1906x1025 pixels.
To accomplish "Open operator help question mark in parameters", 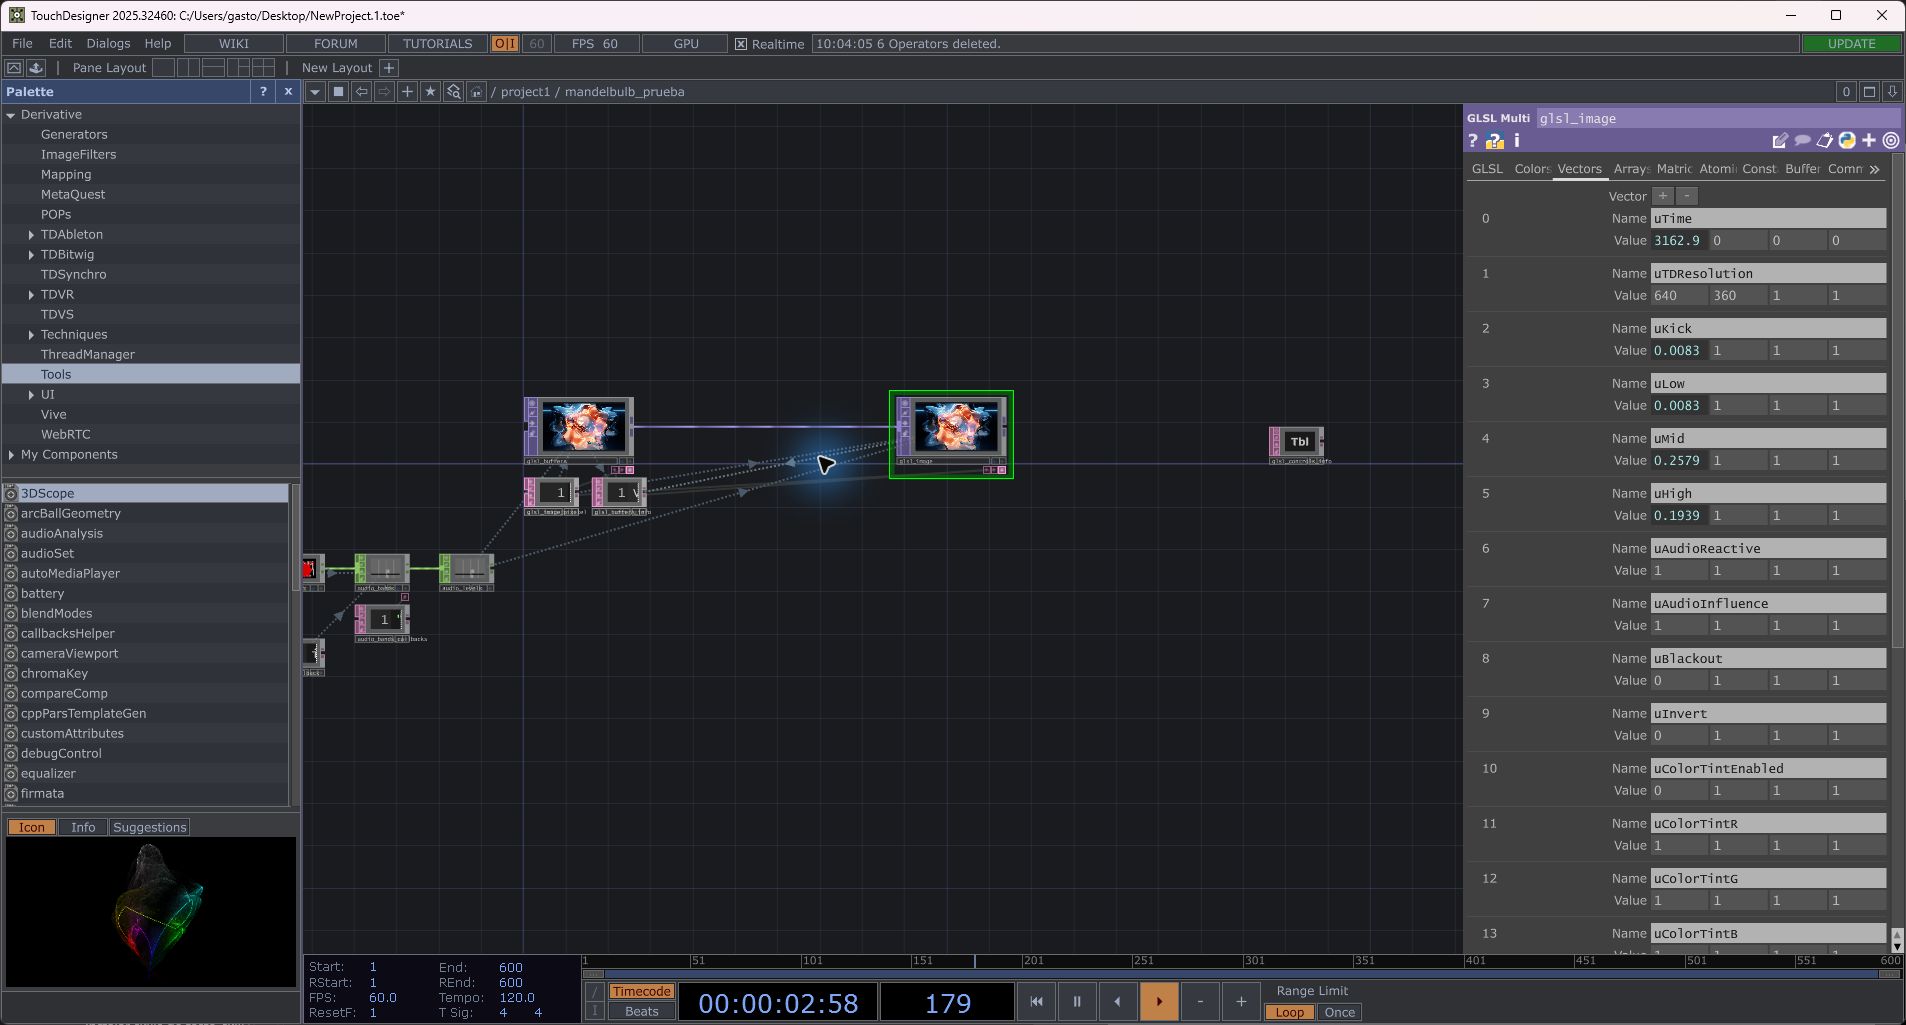I will coord(1473,141).
